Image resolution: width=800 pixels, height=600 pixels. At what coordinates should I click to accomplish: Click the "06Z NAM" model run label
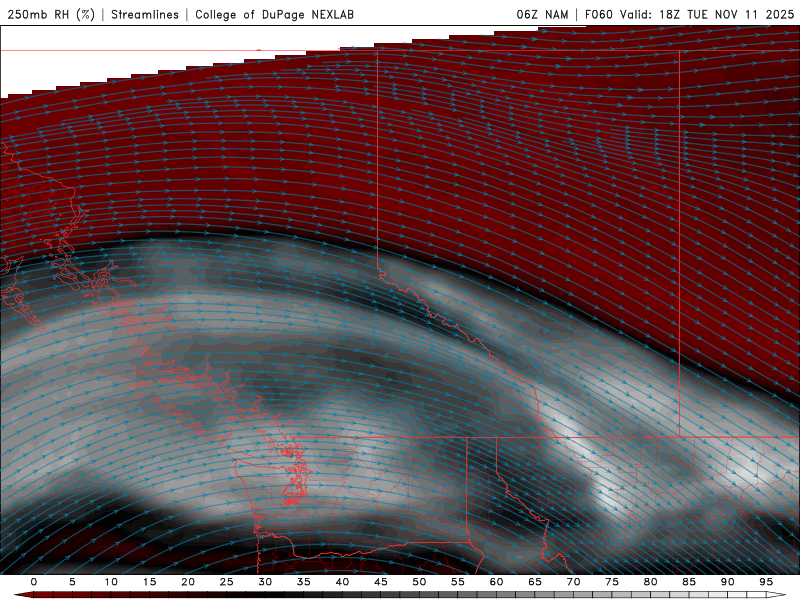point(542,14)
